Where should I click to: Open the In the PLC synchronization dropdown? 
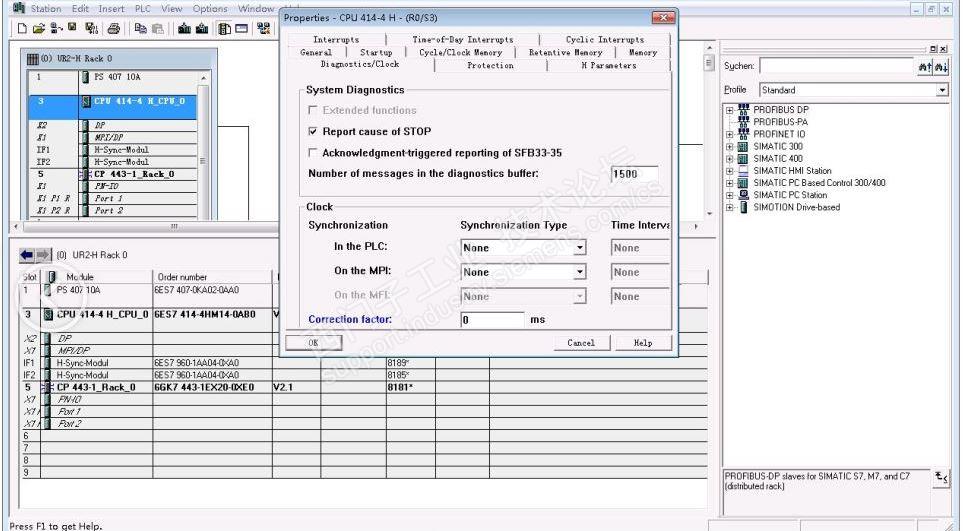[x=579, y=248]
